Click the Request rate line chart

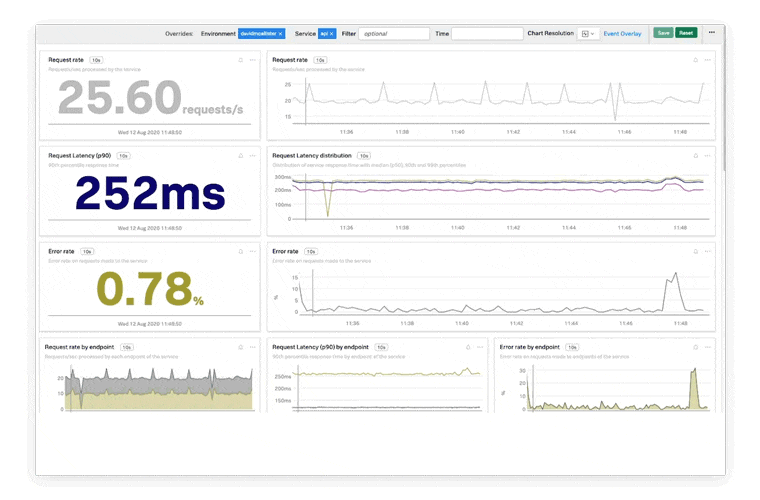(499, 101)
